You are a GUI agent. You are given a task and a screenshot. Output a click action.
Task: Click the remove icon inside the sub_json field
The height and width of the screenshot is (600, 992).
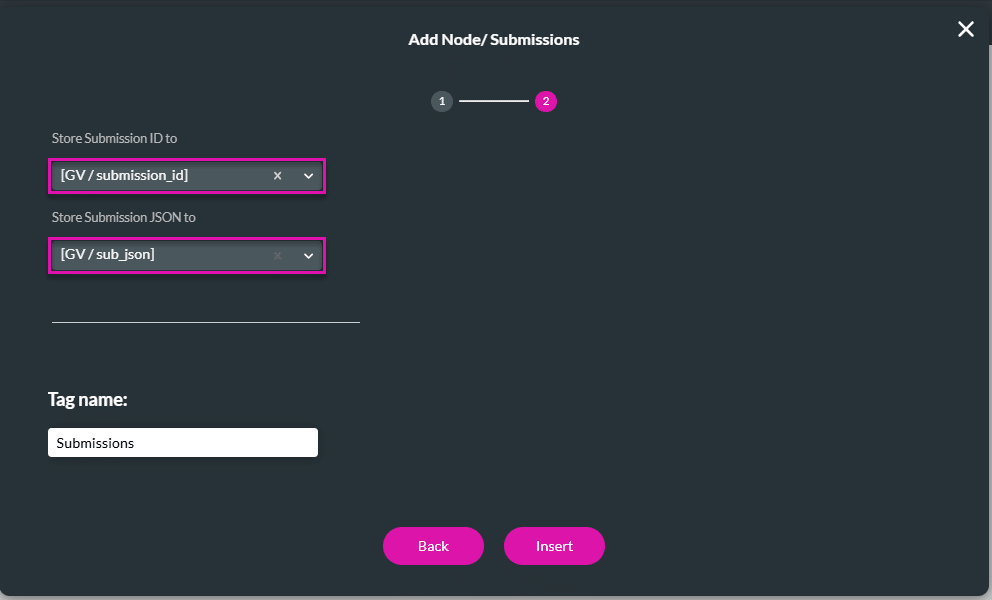pos(277,255)
